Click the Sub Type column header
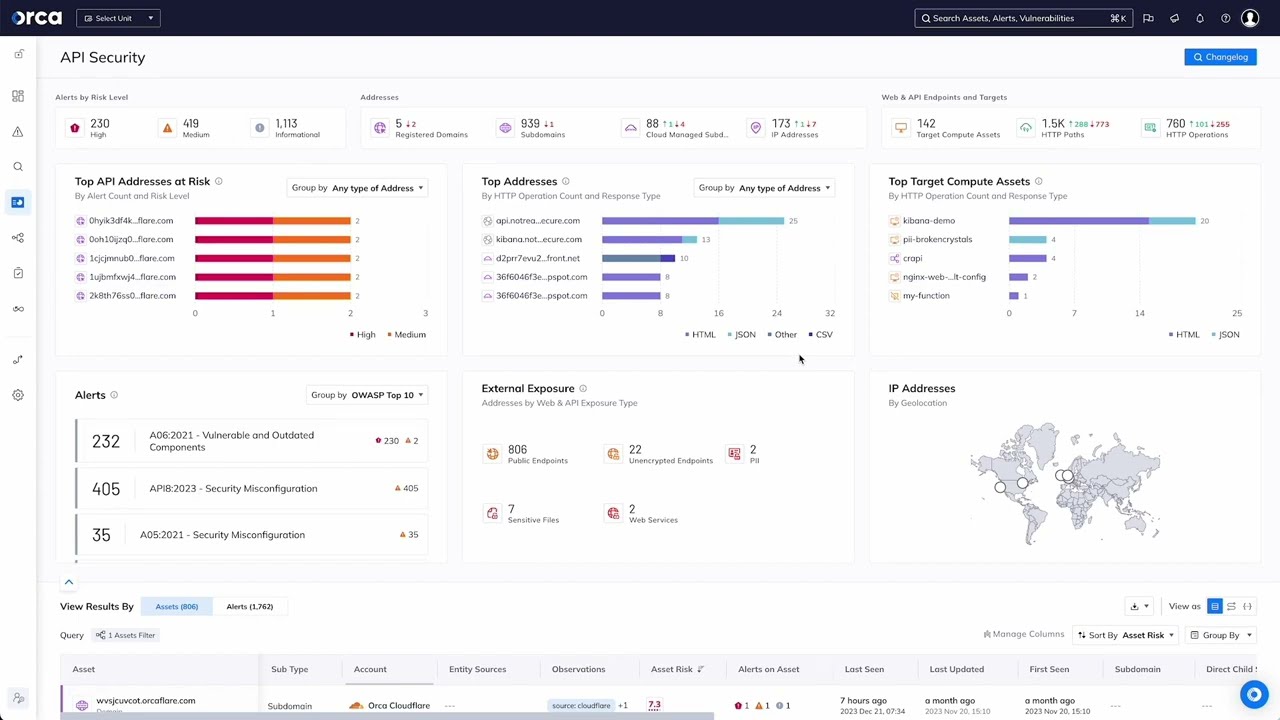 point(289,669)
